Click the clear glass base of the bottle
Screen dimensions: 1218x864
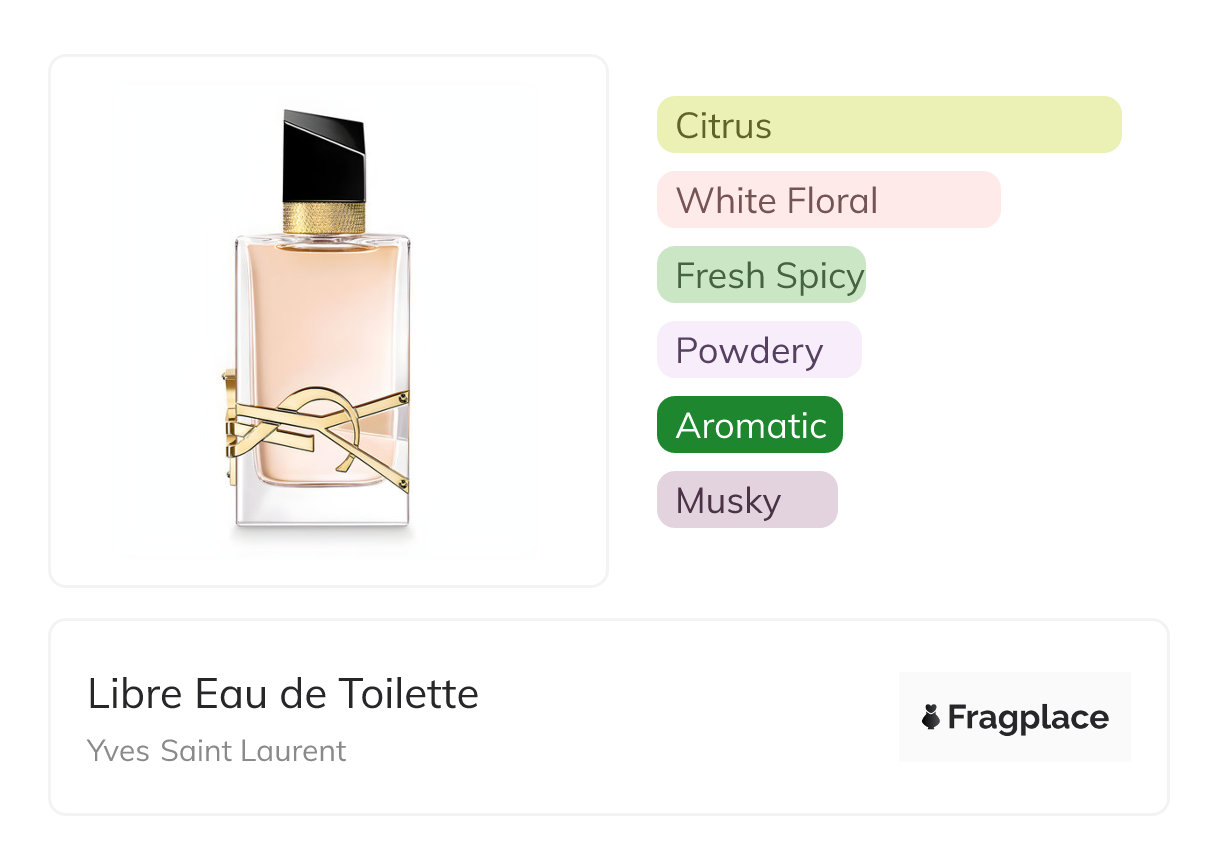coord(323,505)
